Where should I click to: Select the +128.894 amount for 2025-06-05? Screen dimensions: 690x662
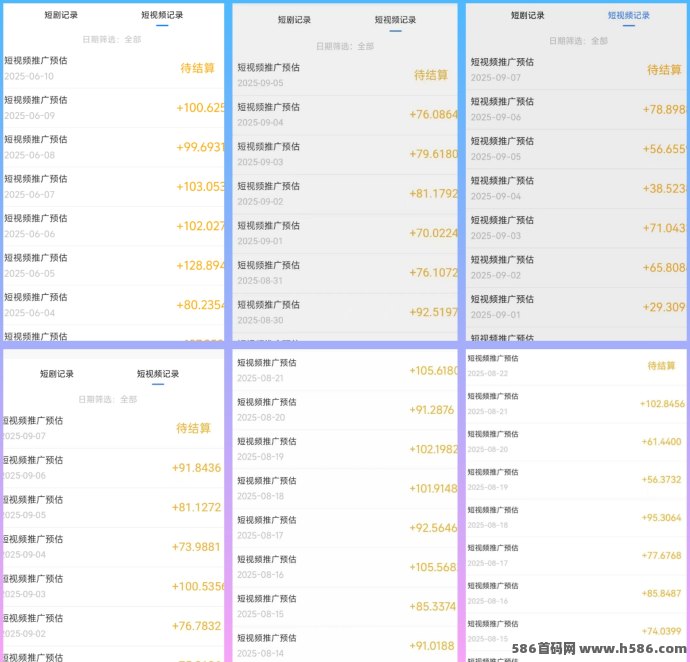(x=200, y=265)
